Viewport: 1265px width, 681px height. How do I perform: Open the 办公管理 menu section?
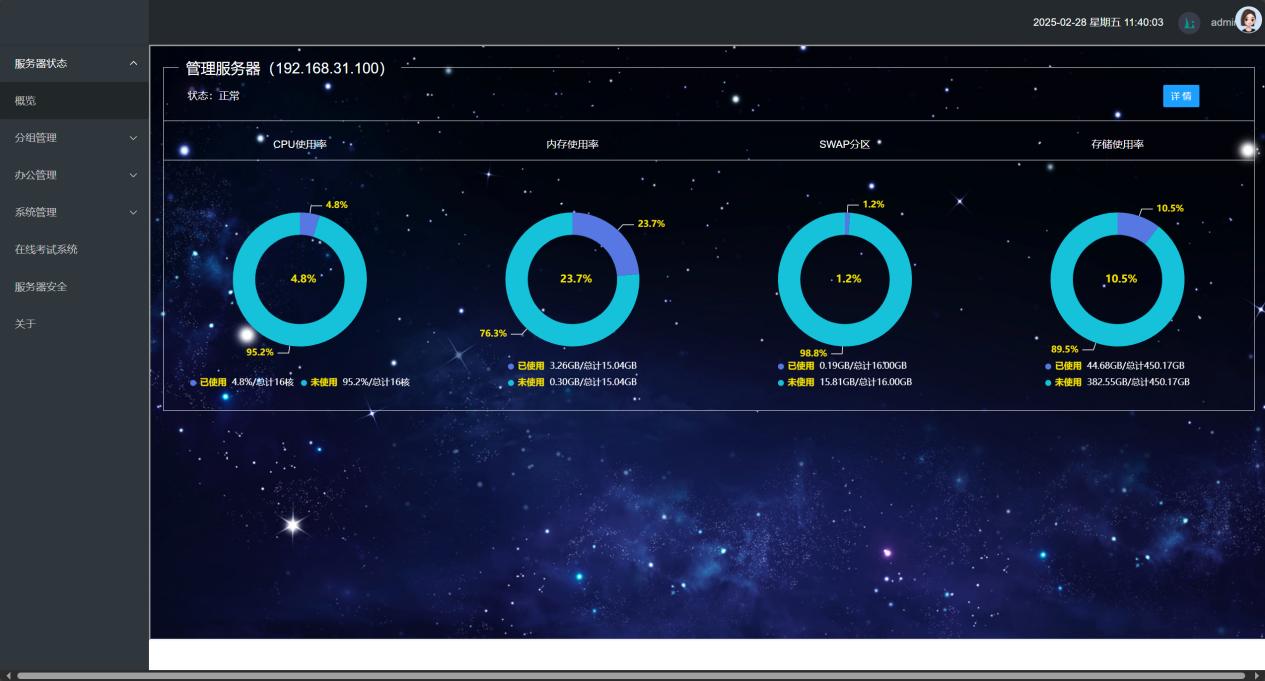point(74,175)
